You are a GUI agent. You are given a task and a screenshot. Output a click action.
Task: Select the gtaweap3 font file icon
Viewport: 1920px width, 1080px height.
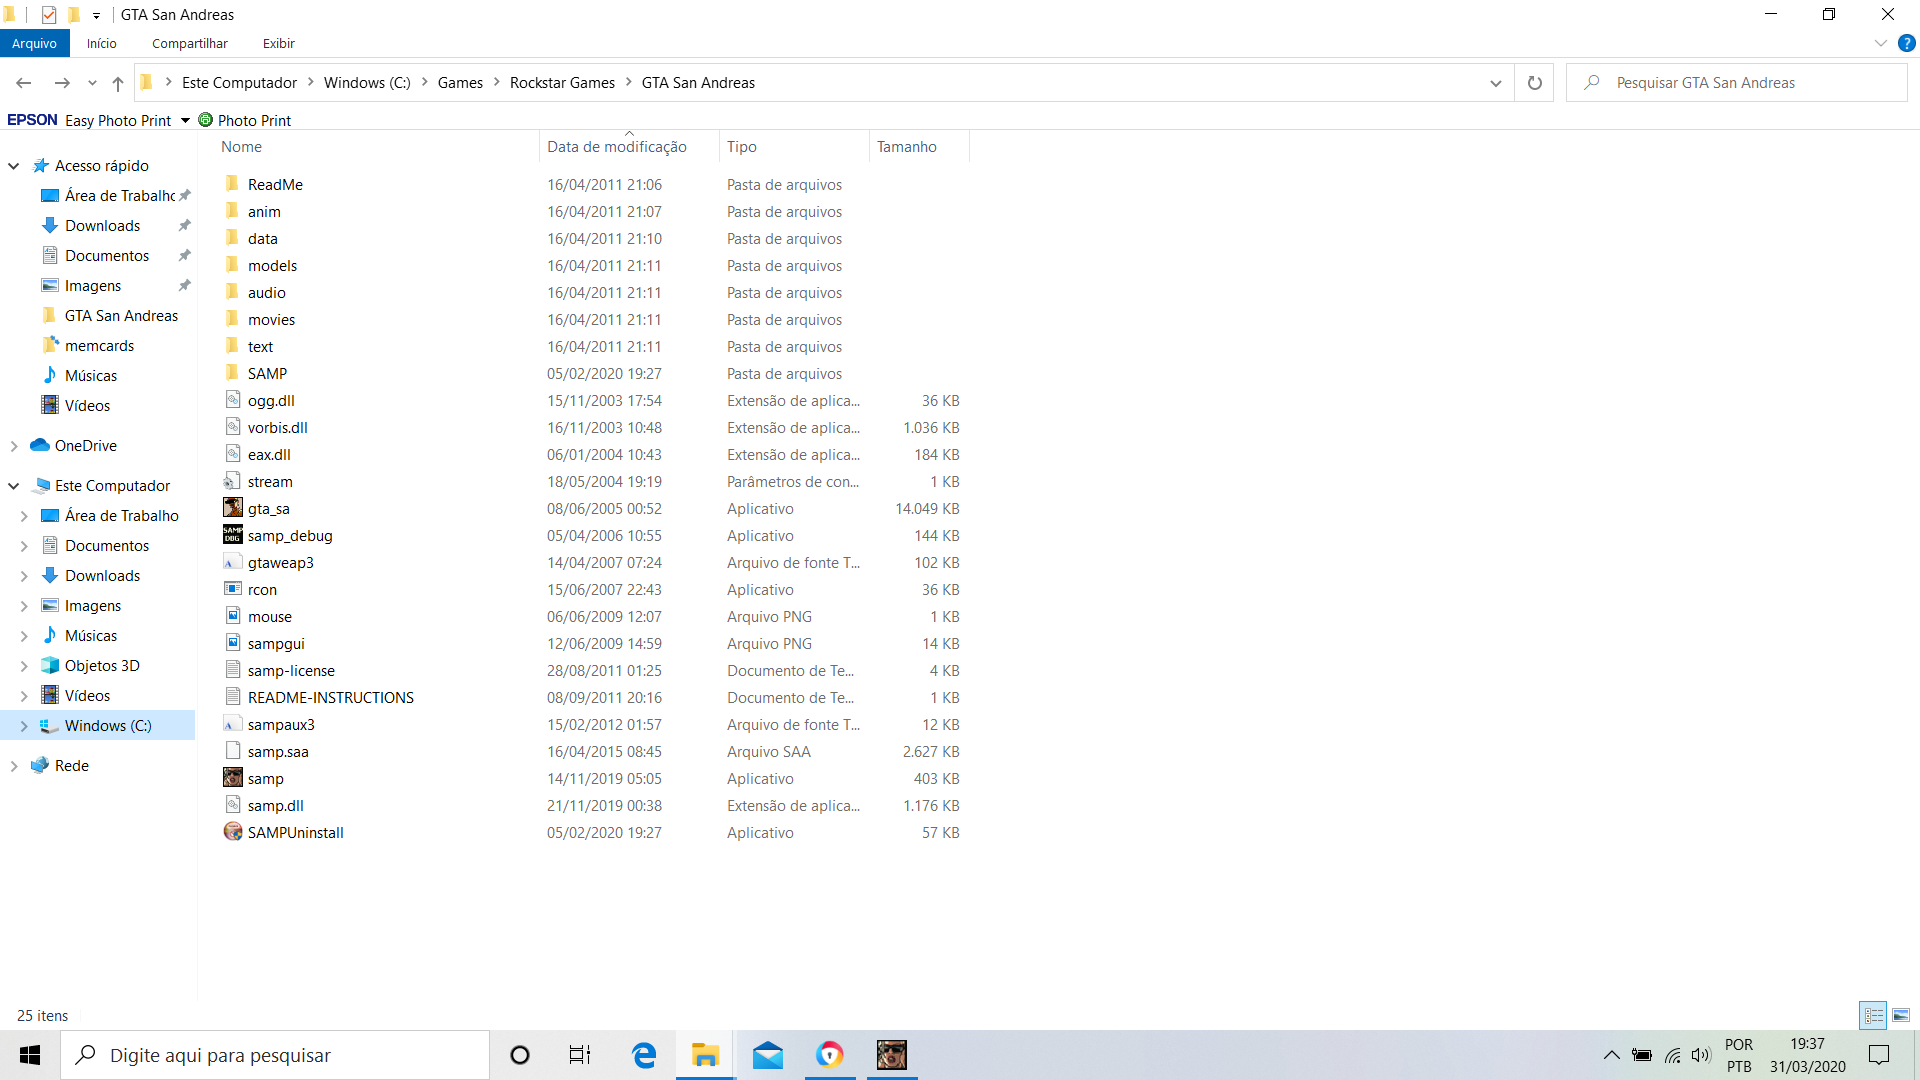pyautogui.click(x=233, y=562)
